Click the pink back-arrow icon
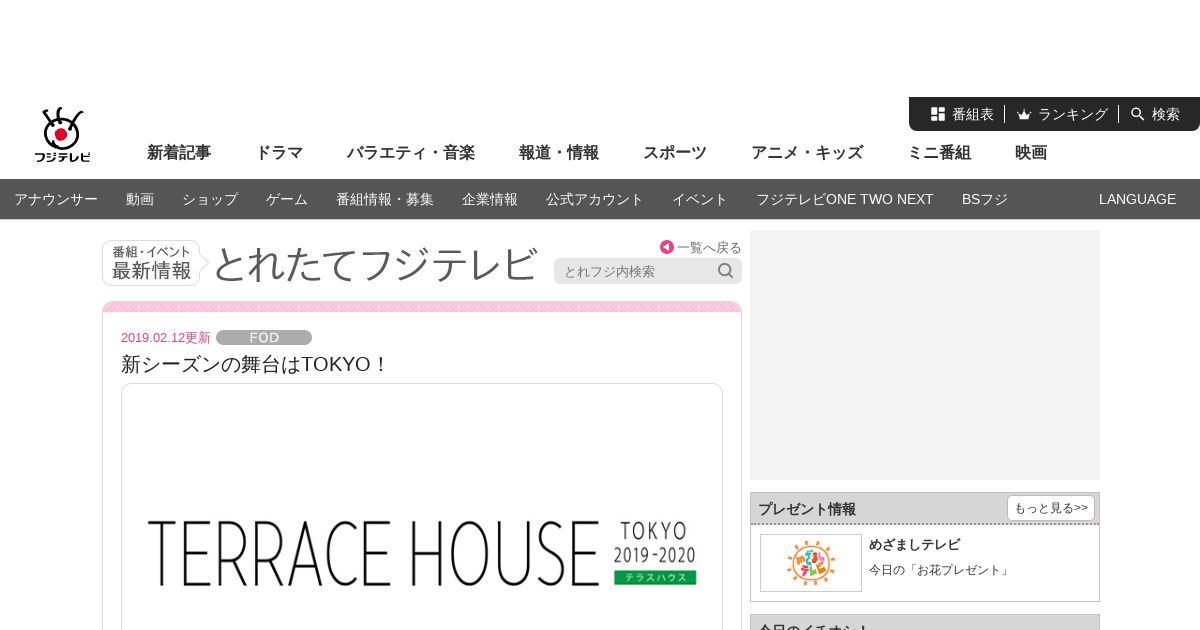The width and height of the screenshot is (1200, 630). 667,247
